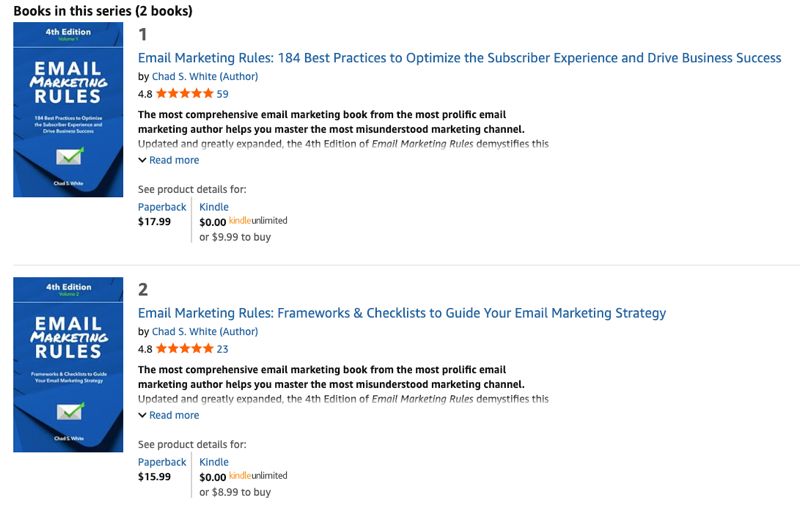Select Paperback format priced $15.99
The image size is (800, 509).
tap(162, 462)
